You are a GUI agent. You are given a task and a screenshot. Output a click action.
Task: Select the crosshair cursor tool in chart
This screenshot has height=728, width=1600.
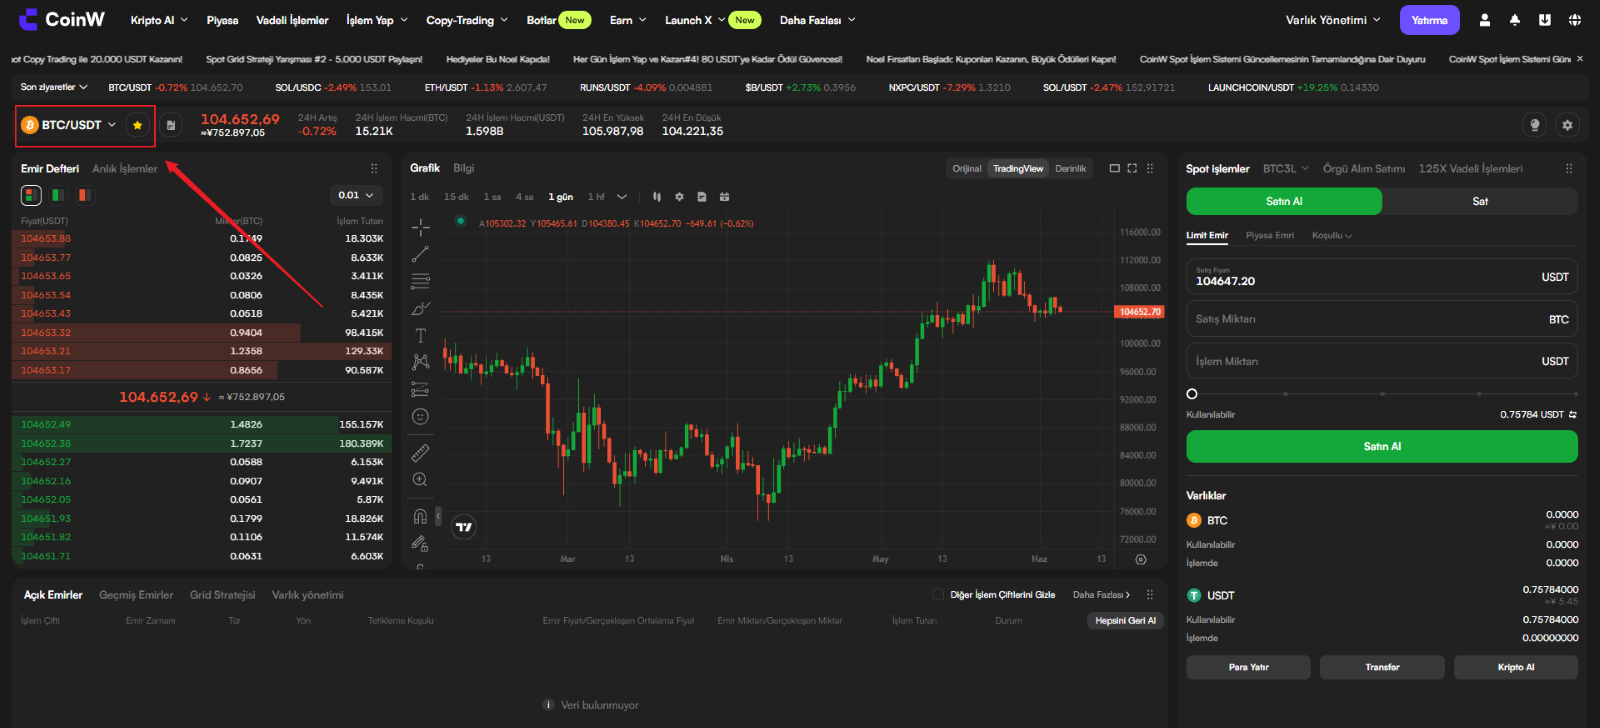[421, 227]
